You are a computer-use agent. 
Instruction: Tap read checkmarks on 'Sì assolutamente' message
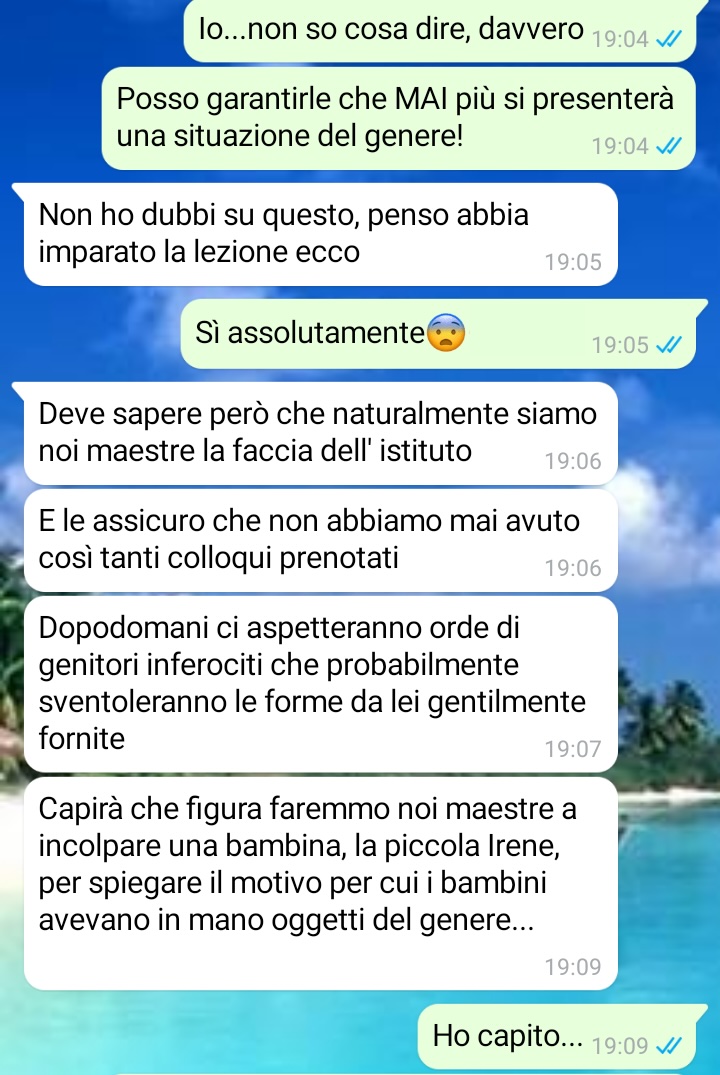coord(669,344)
